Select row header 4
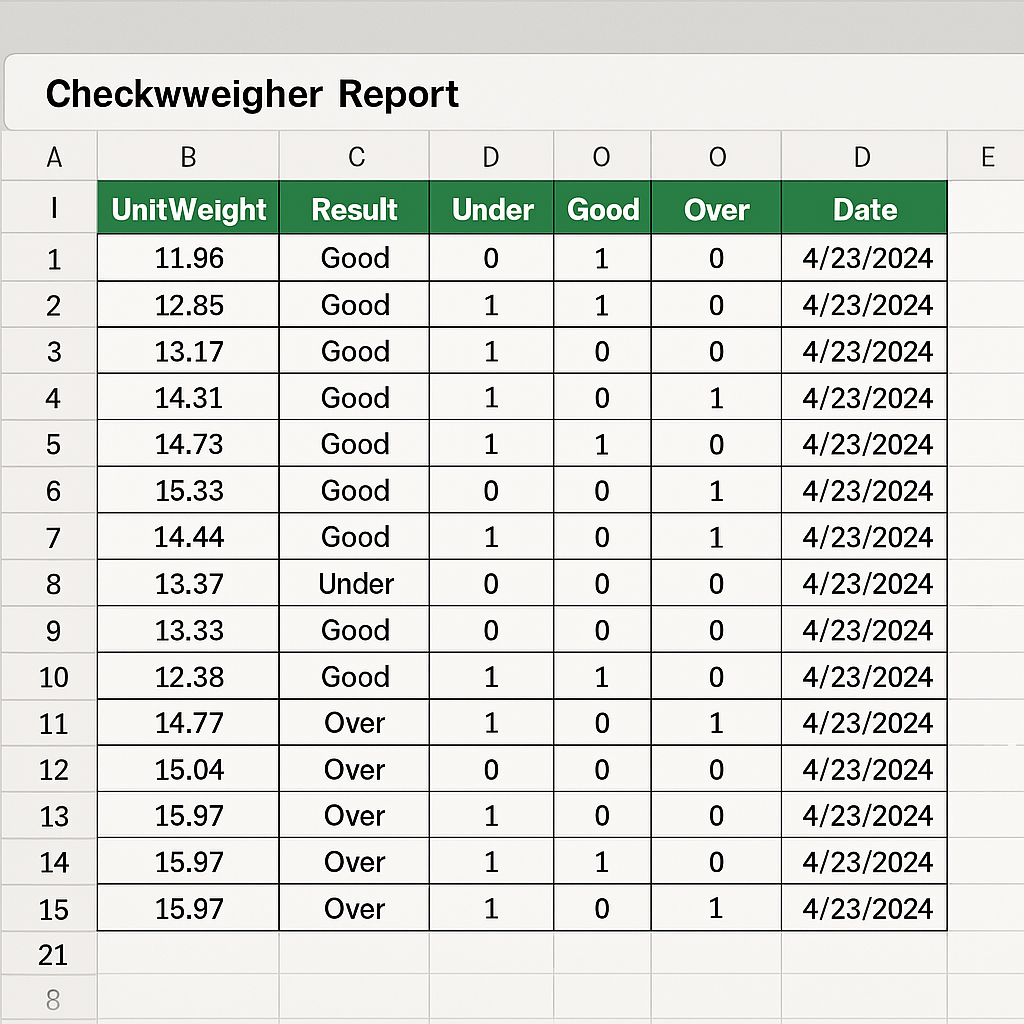The image size is (1024, 1024). (x=50, y=398)
